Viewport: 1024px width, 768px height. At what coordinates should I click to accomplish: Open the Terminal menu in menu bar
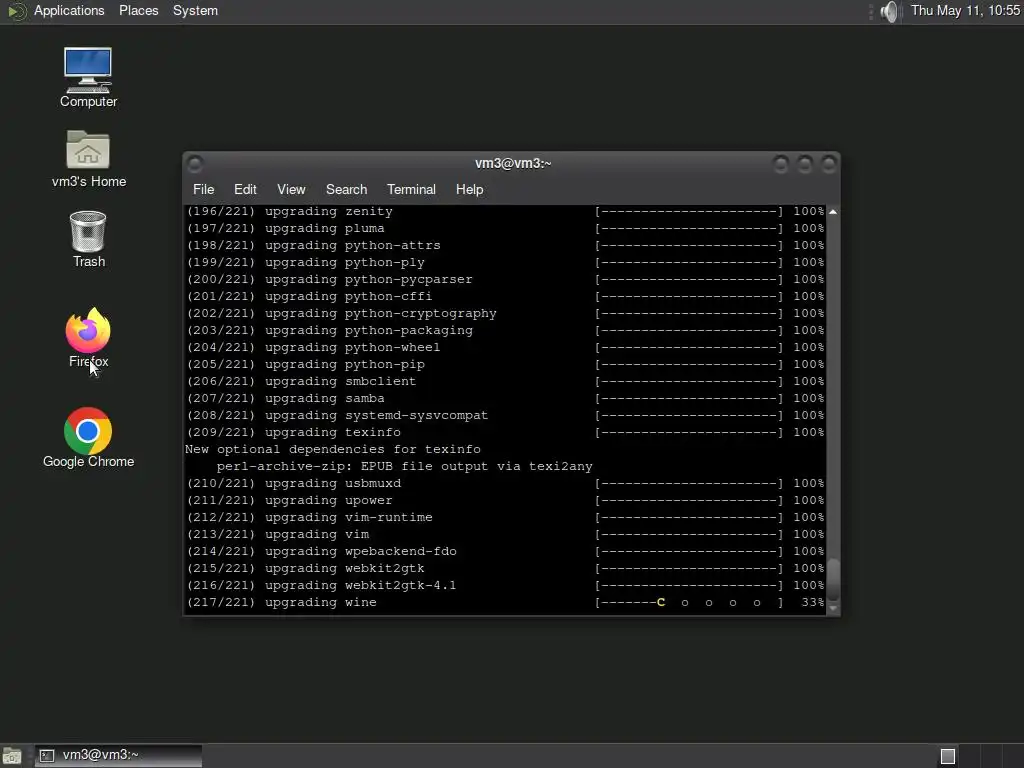click(x=411, y=189)
